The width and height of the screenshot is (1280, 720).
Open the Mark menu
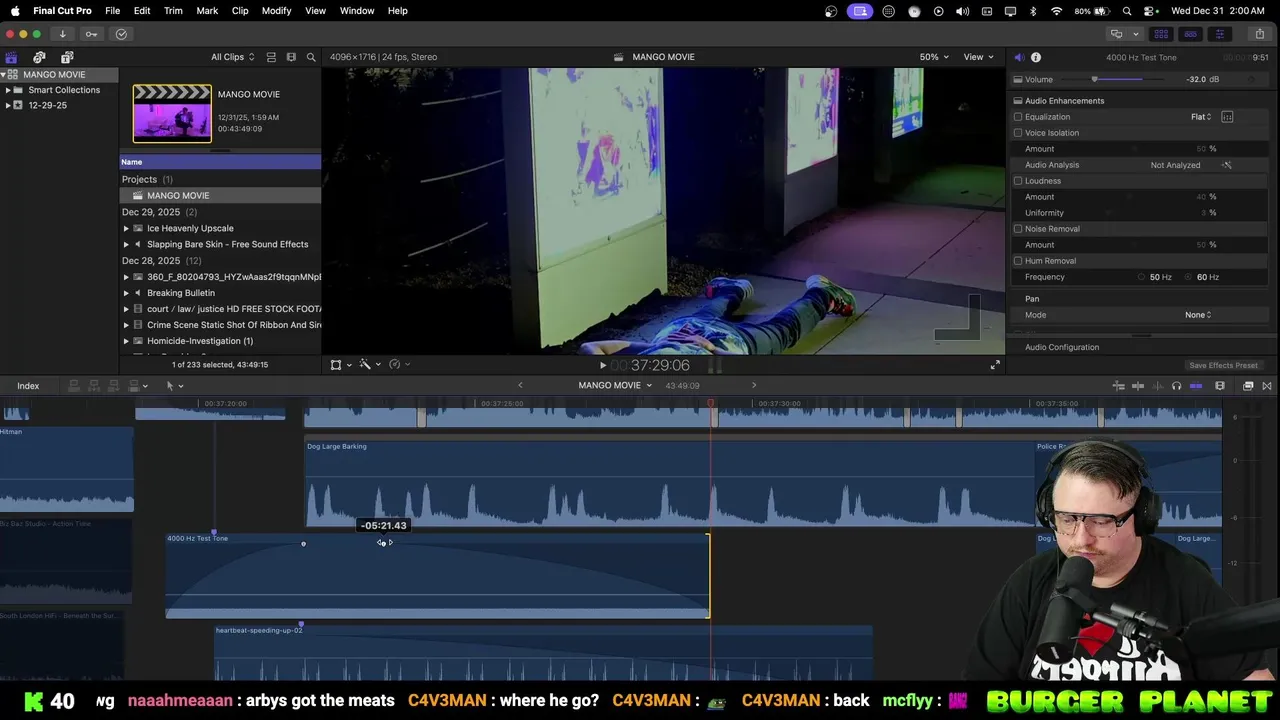[207, 11]
